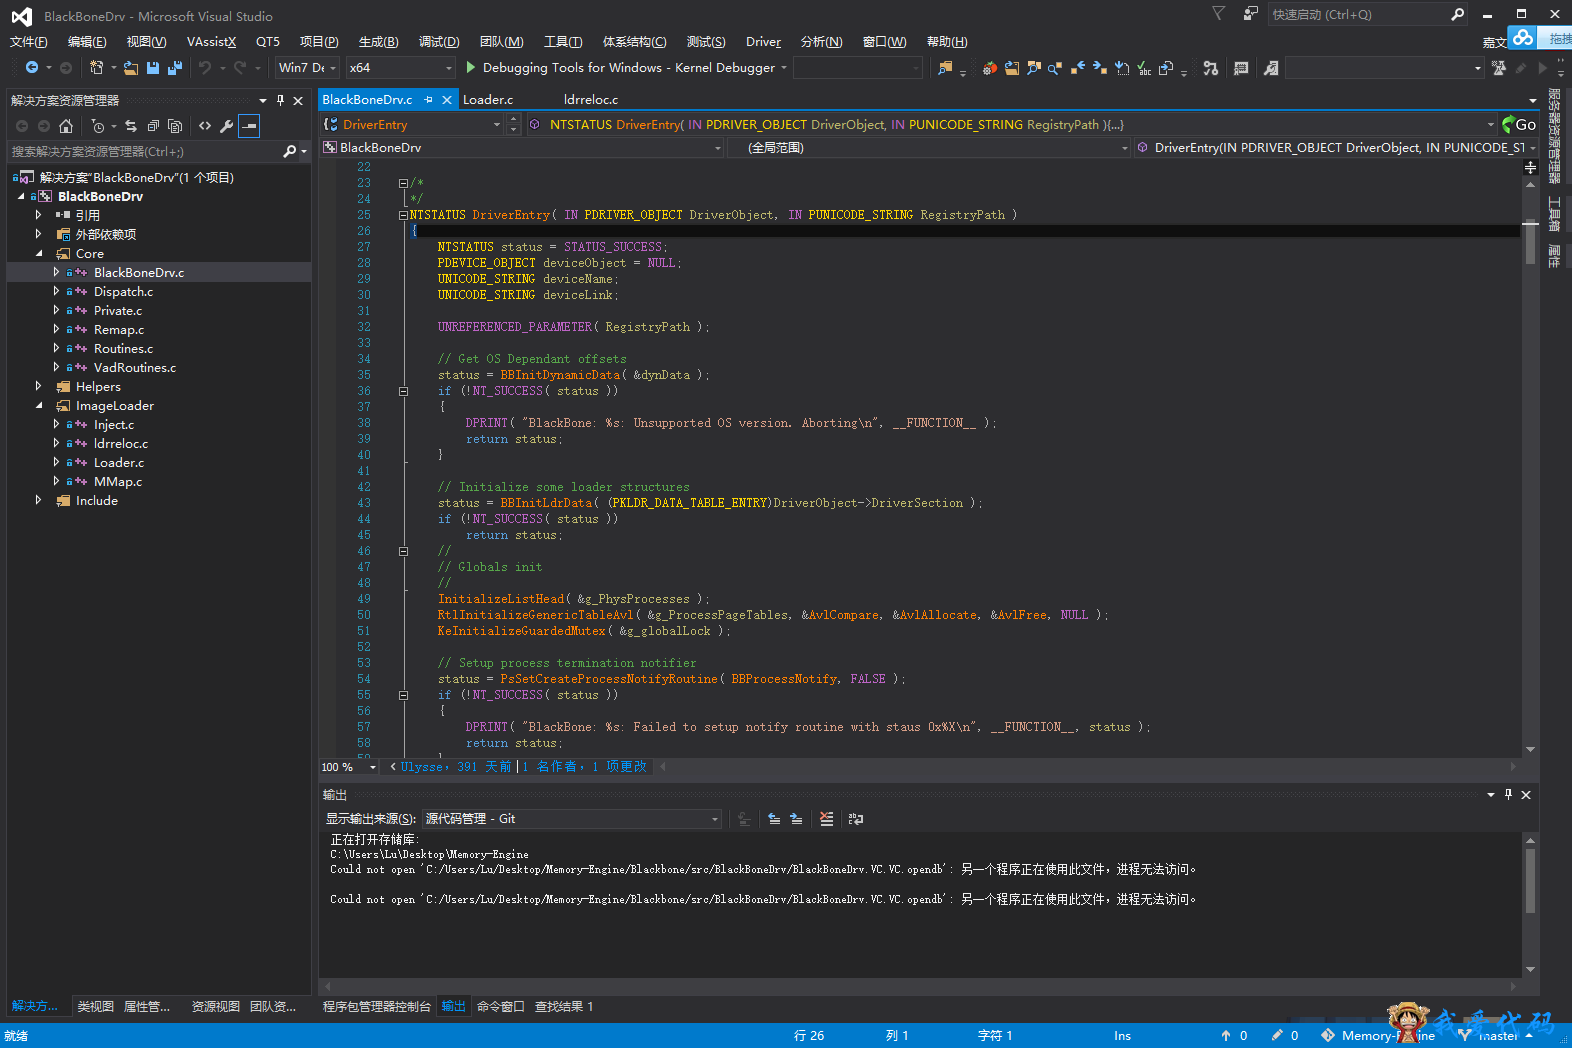Open the 文件(F) menu
1572x1048 pixels.
(29, 42)
